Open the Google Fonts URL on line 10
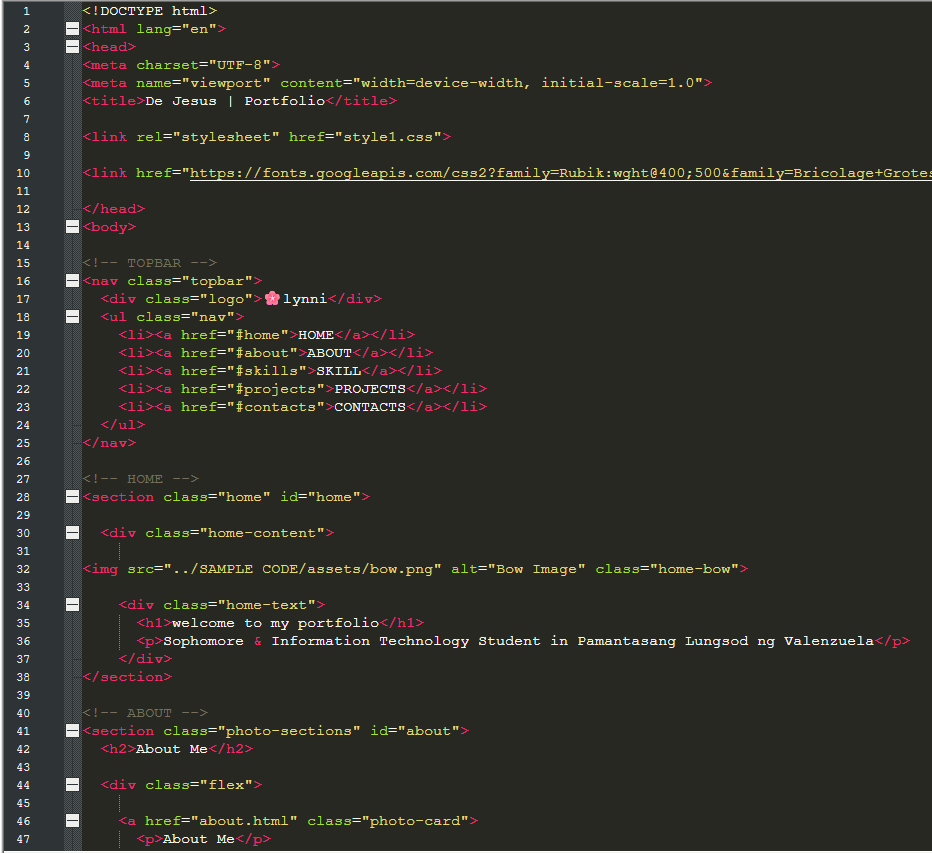The image size is (932, 853). point(561,173)
